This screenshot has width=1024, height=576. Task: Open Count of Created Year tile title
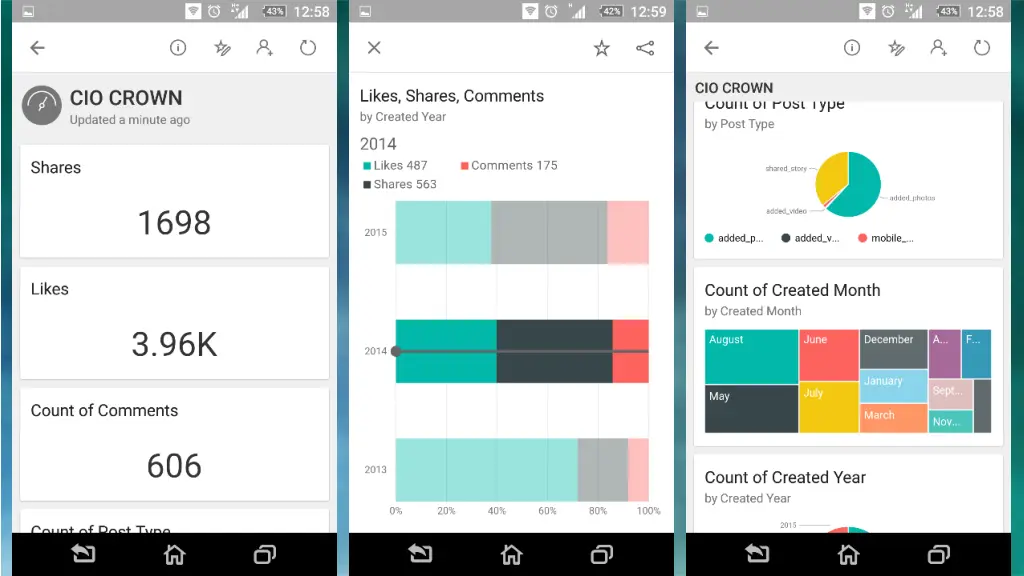click(x=785, y=477)
